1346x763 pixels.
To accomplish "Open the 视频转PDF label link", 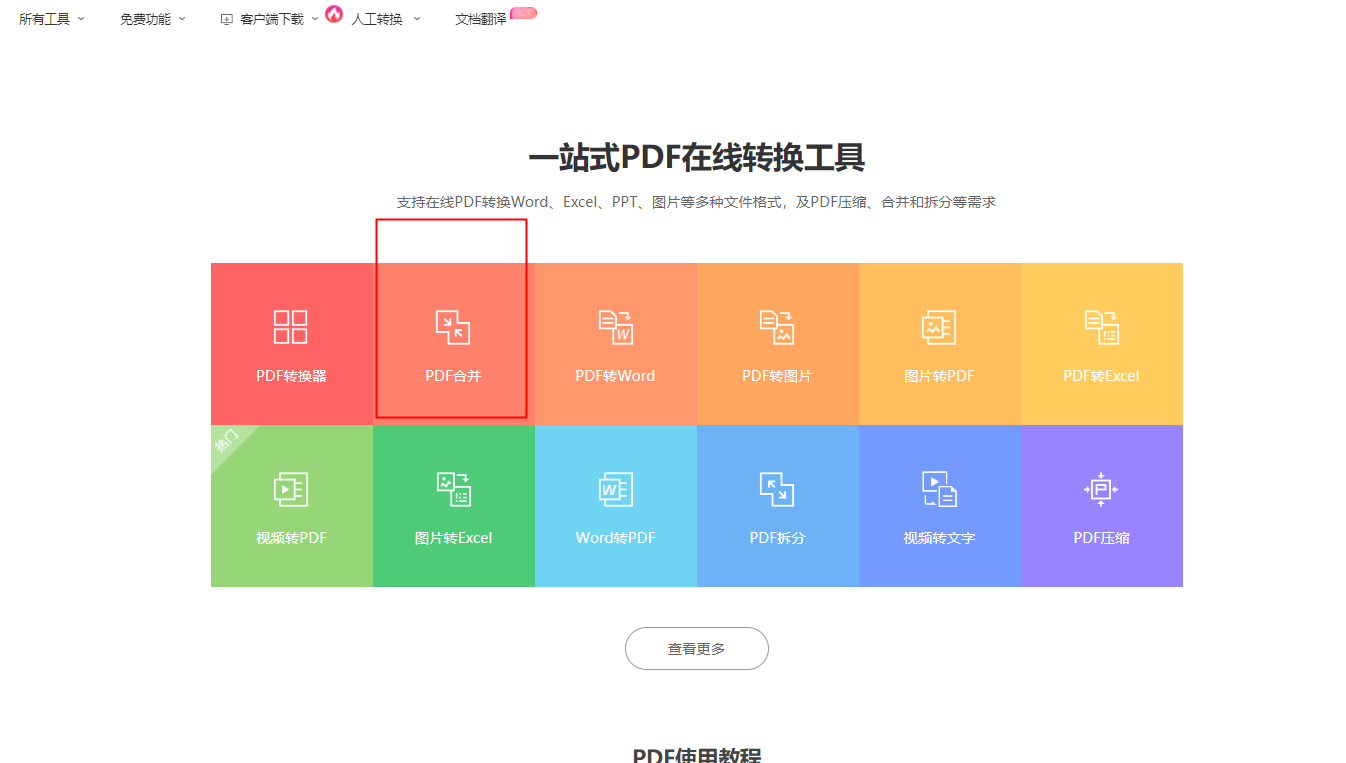I will click(291, 538).
